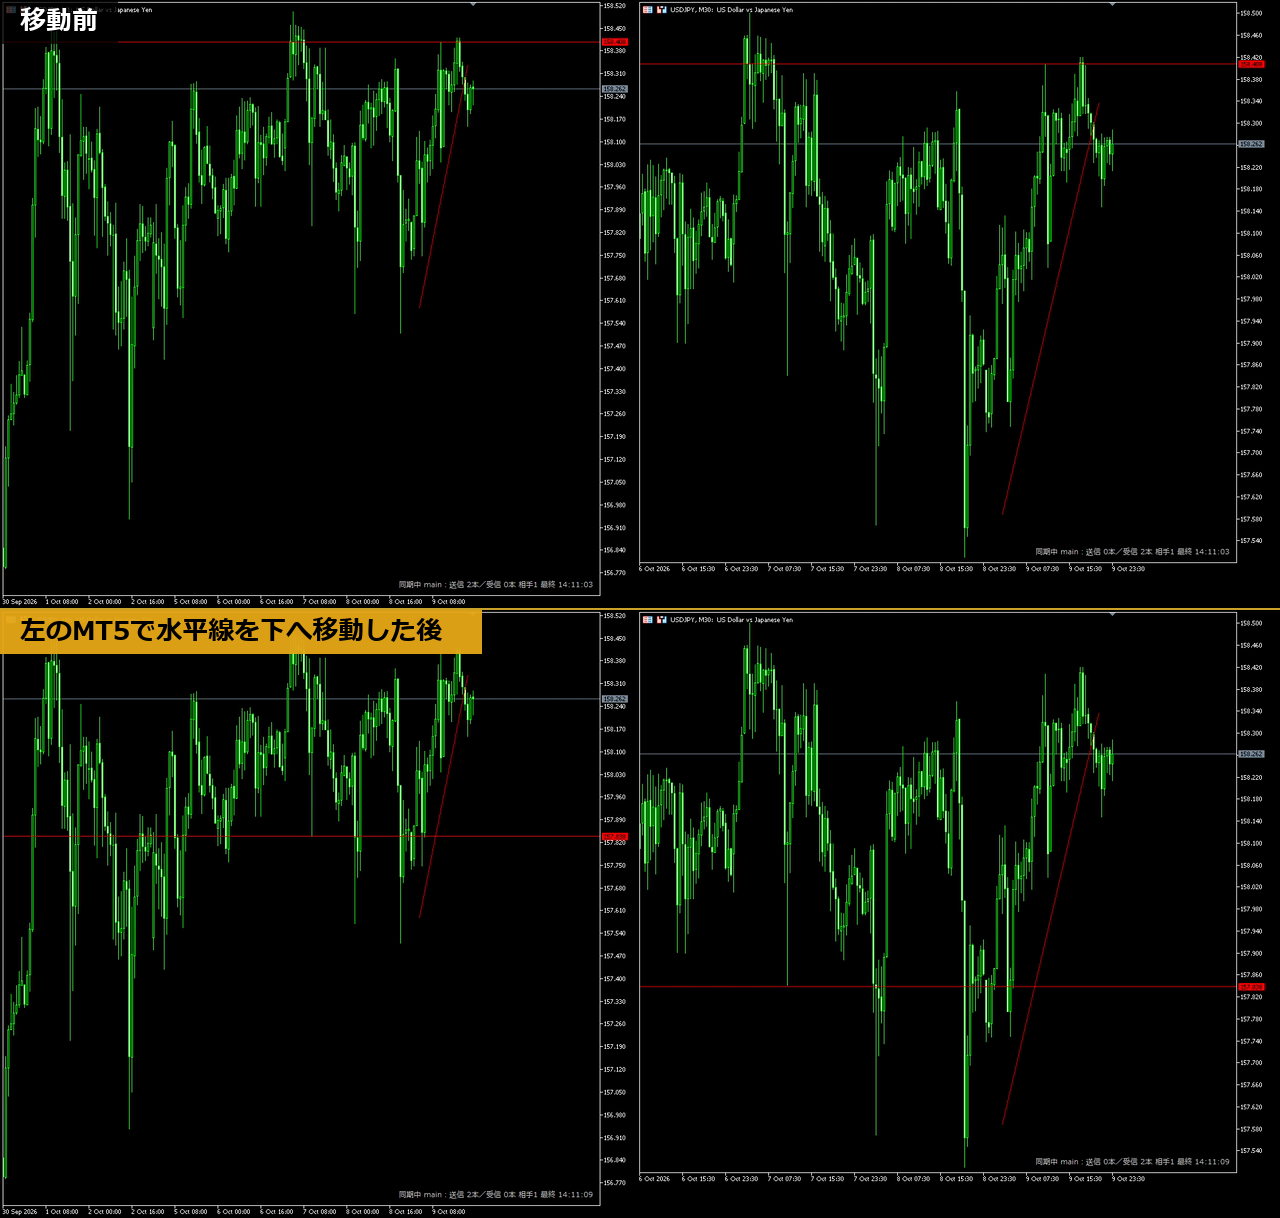Click the grey 158.262 current price label in the bottom-left chart
1280x1218 pixels.
(x=614, y=699)
